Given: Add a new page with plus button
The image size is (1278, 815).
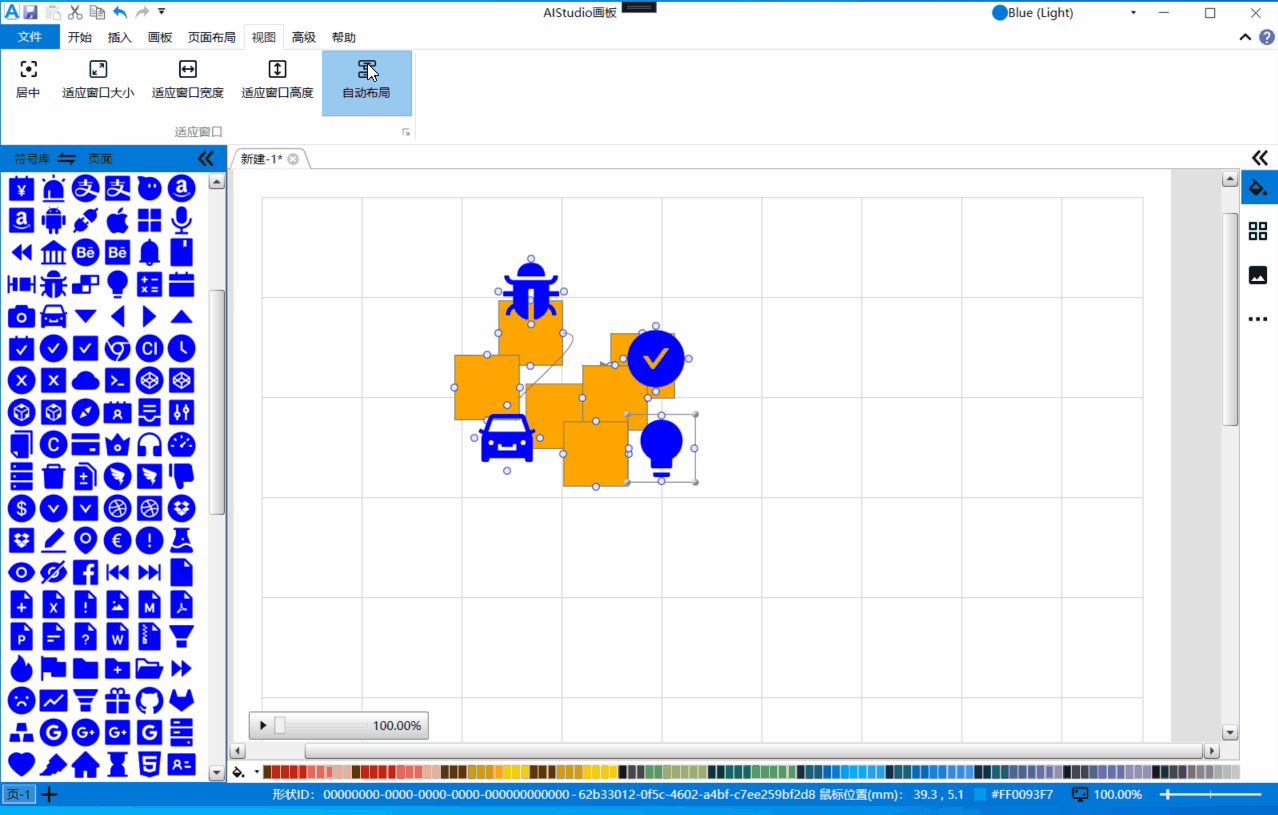Looking at the screenshot, I should pos(48,795).
